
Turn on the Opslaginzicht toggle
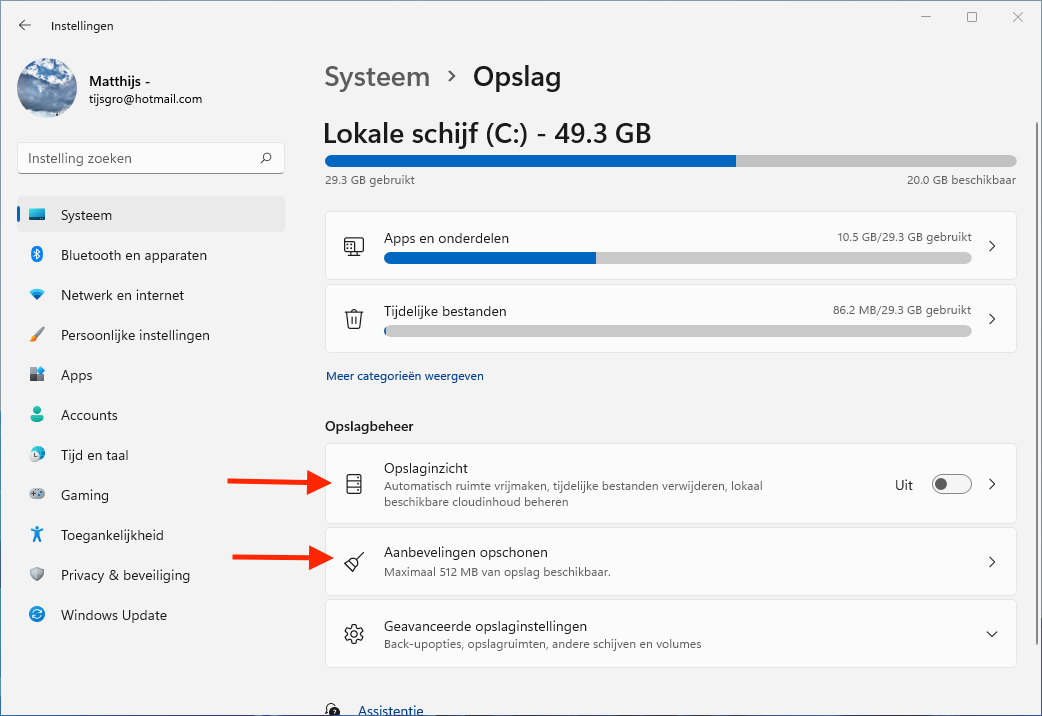click(x=951, y=484)
